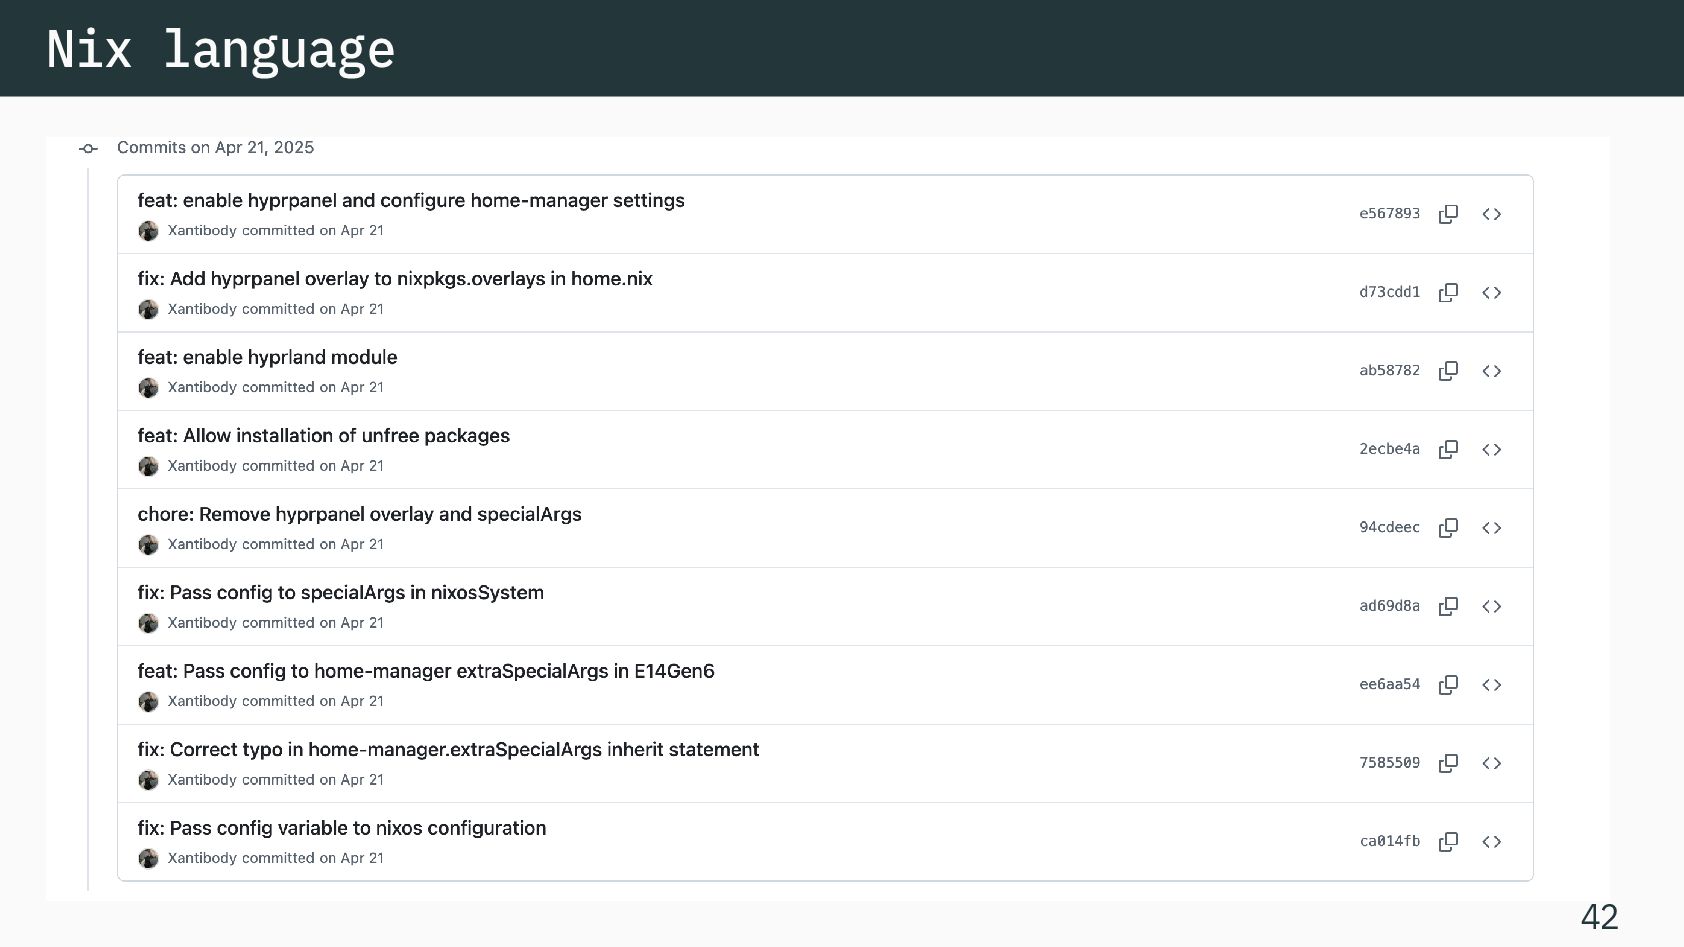Copy full SHA for commit ee6aa54
This screenshot has height=947, width=1684.
(x=1448, y=685)
